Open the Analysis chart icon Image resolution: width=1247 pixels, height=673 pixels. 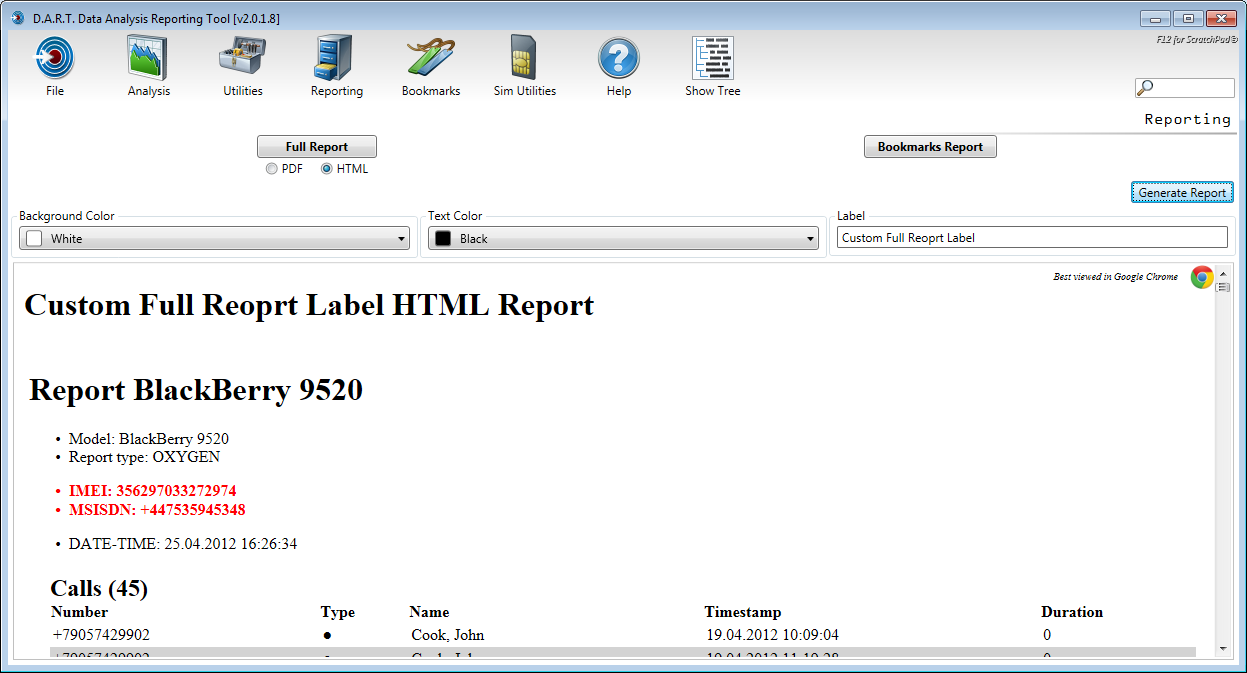(x=148, y=57)
